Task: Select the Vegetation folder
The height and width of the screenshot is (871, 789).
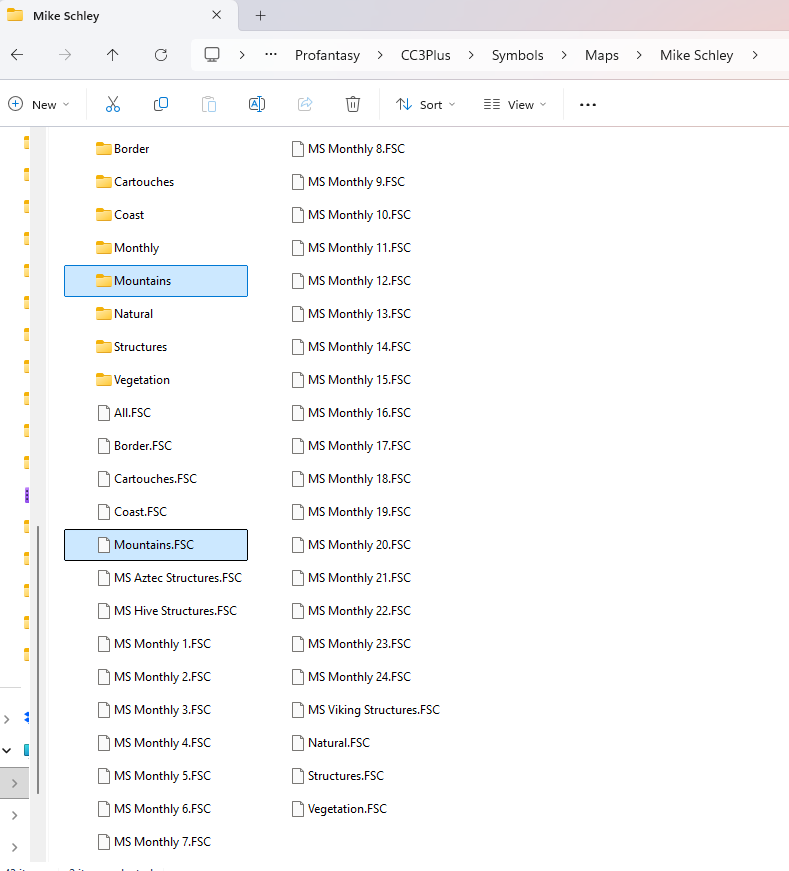Action: pos(141,380)
